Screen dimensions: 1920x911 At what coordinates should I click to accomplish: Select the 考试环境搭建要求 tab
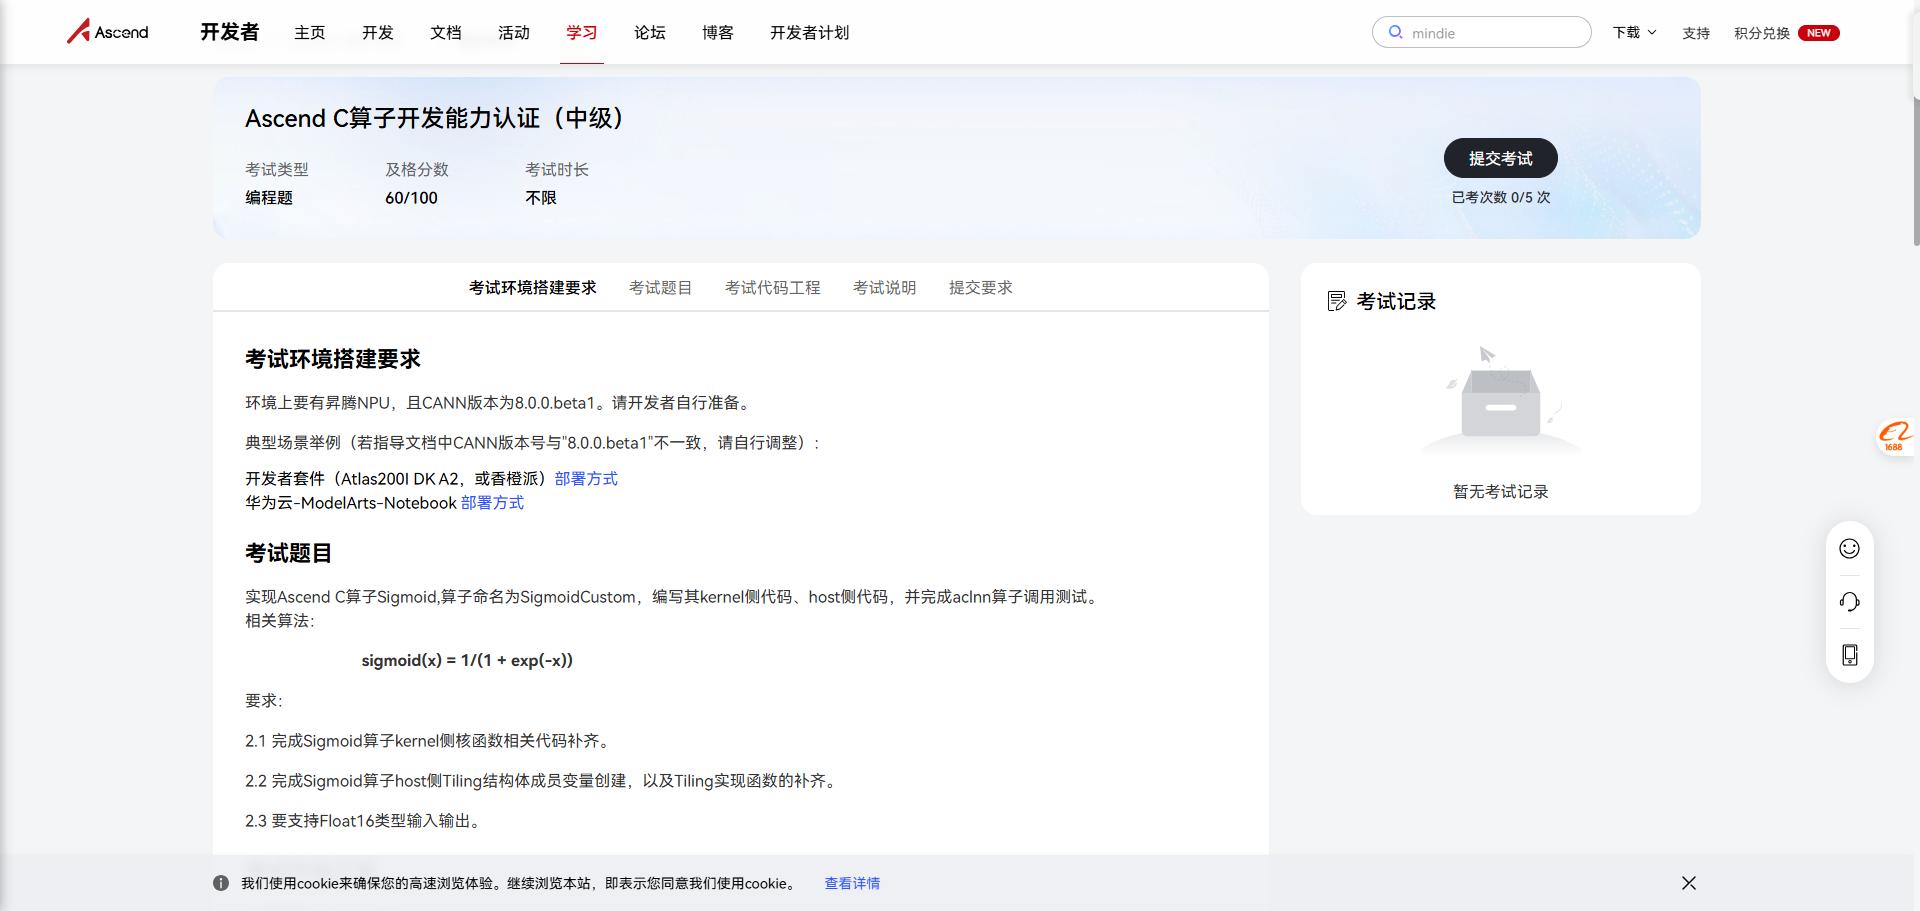532,287
